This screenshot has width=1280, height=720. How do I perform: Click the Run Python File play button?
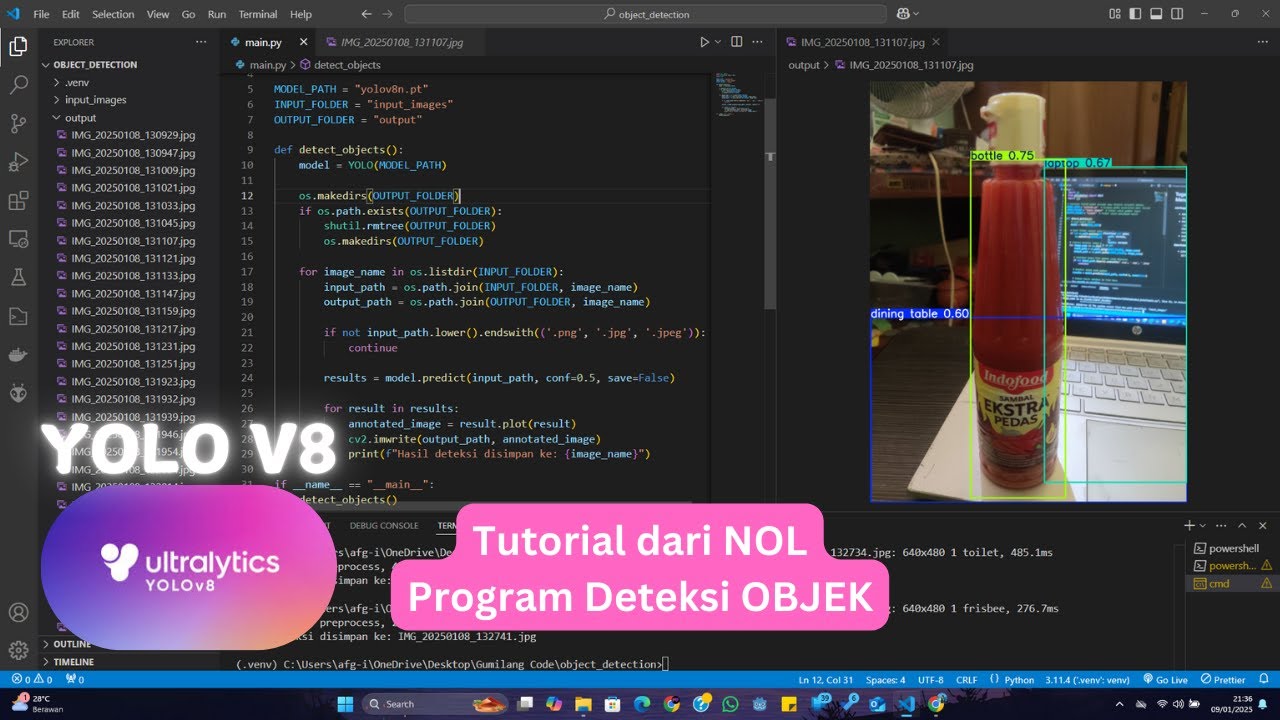(704, 42)
